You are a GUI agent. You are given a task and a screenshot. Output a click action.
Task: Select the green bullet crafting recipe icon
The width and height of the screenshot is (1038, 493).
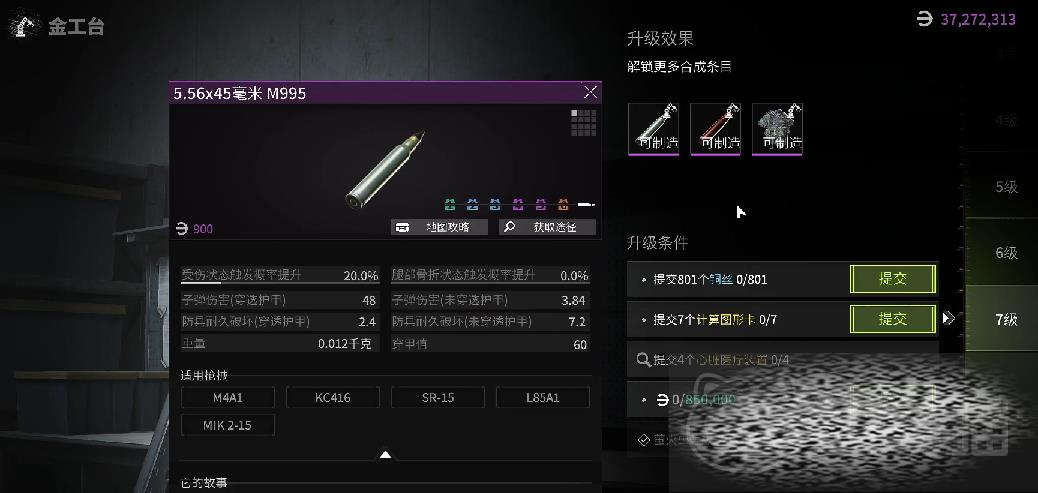(x=653, y=129)
